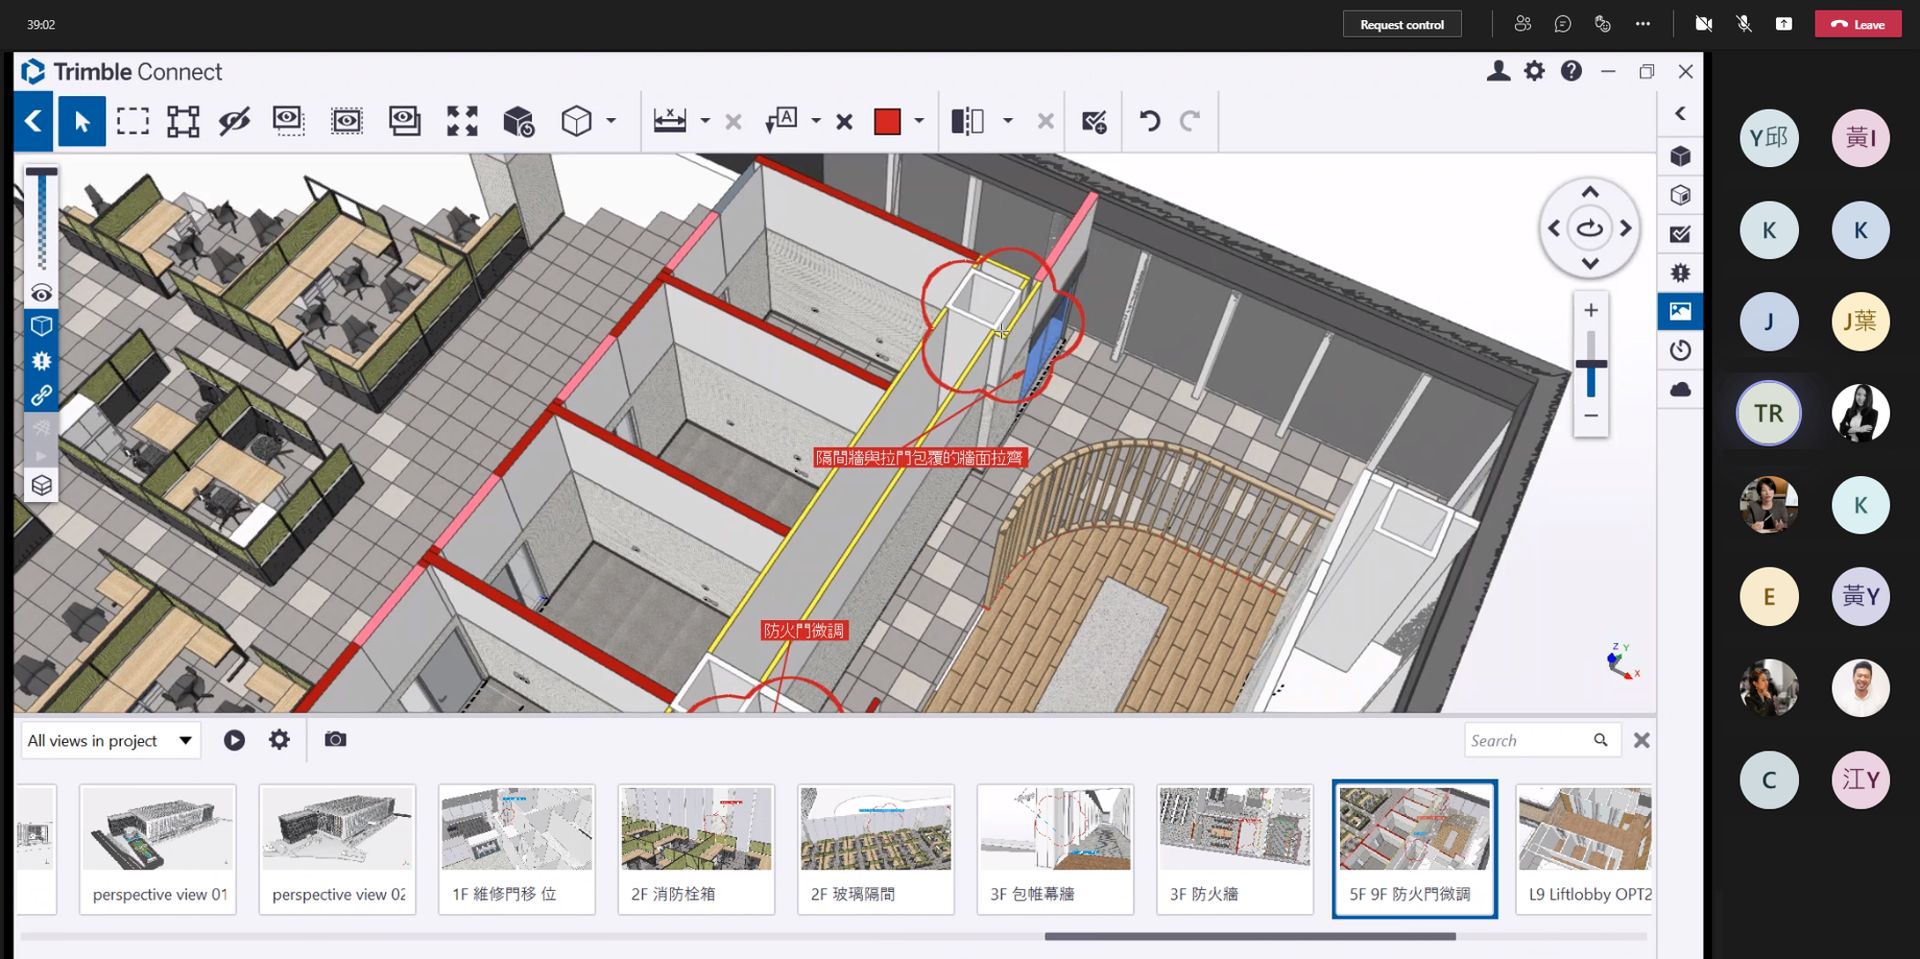Unmute the microphone in meeting bar
1920x959 pixels.
point(1744,24)
